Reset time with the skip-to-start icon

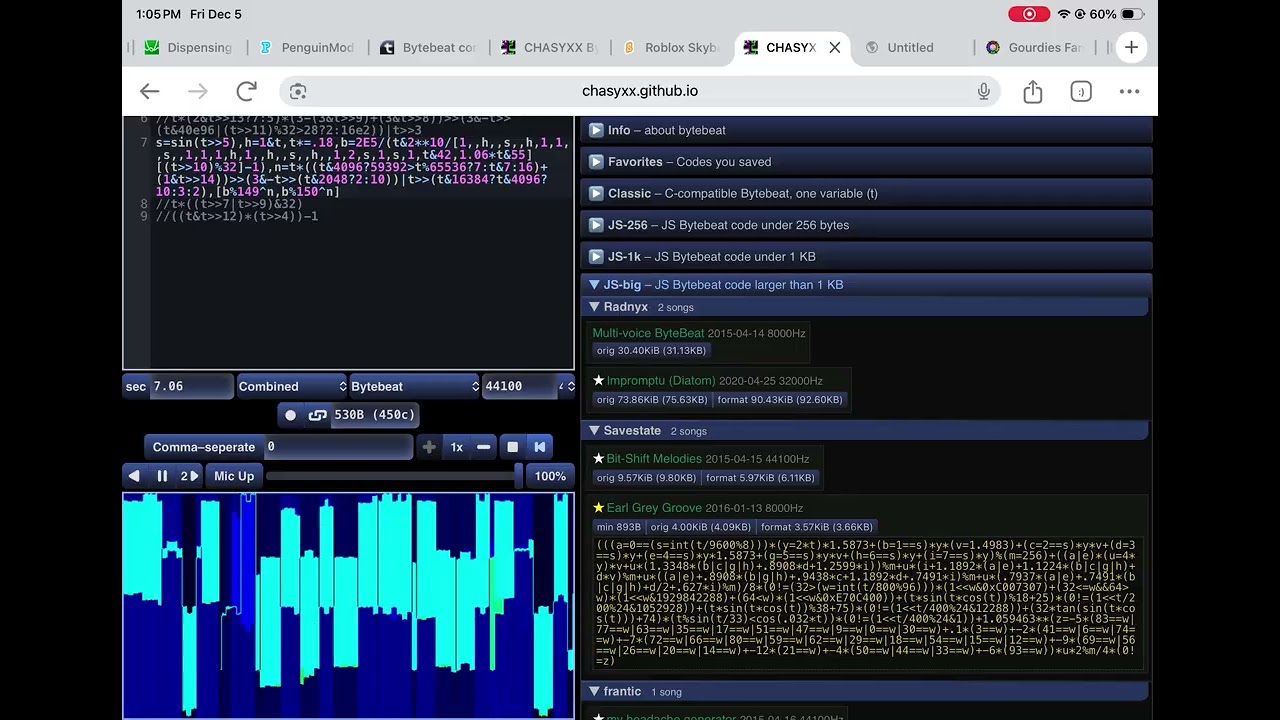tap(540, 447)
